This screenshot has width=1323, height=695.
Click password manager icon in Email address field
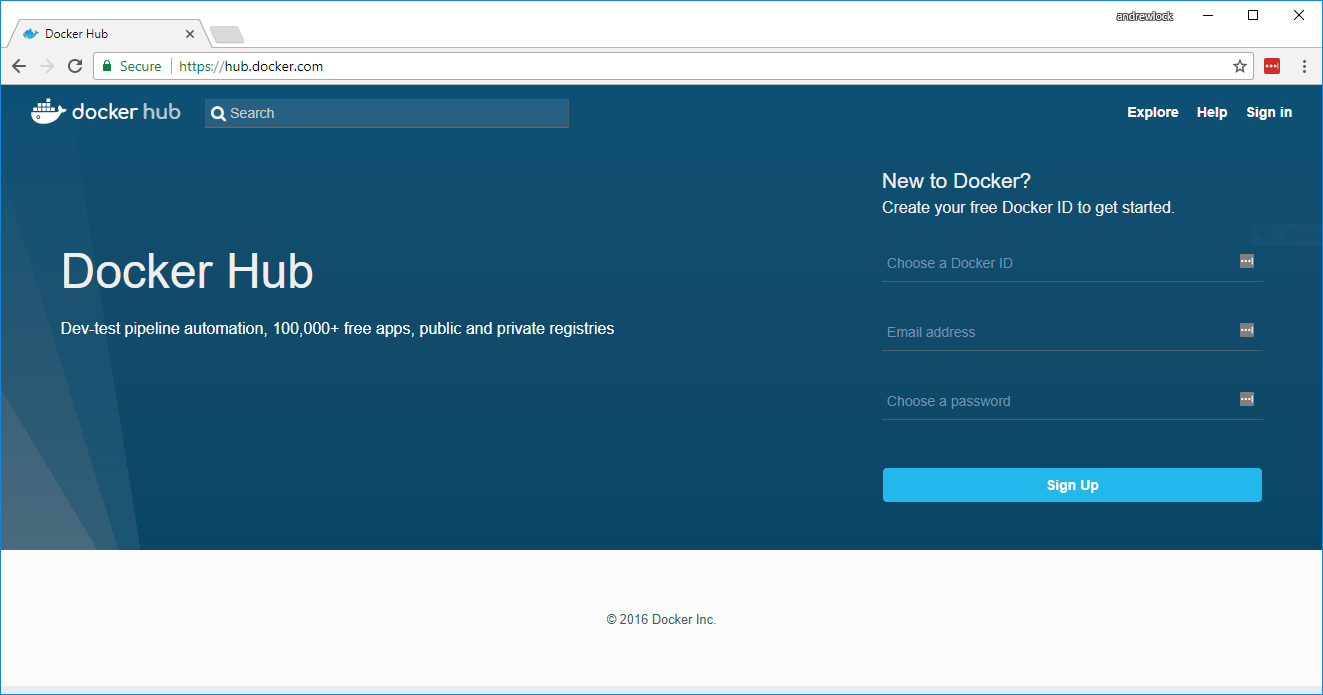(x=1247, y=330)
